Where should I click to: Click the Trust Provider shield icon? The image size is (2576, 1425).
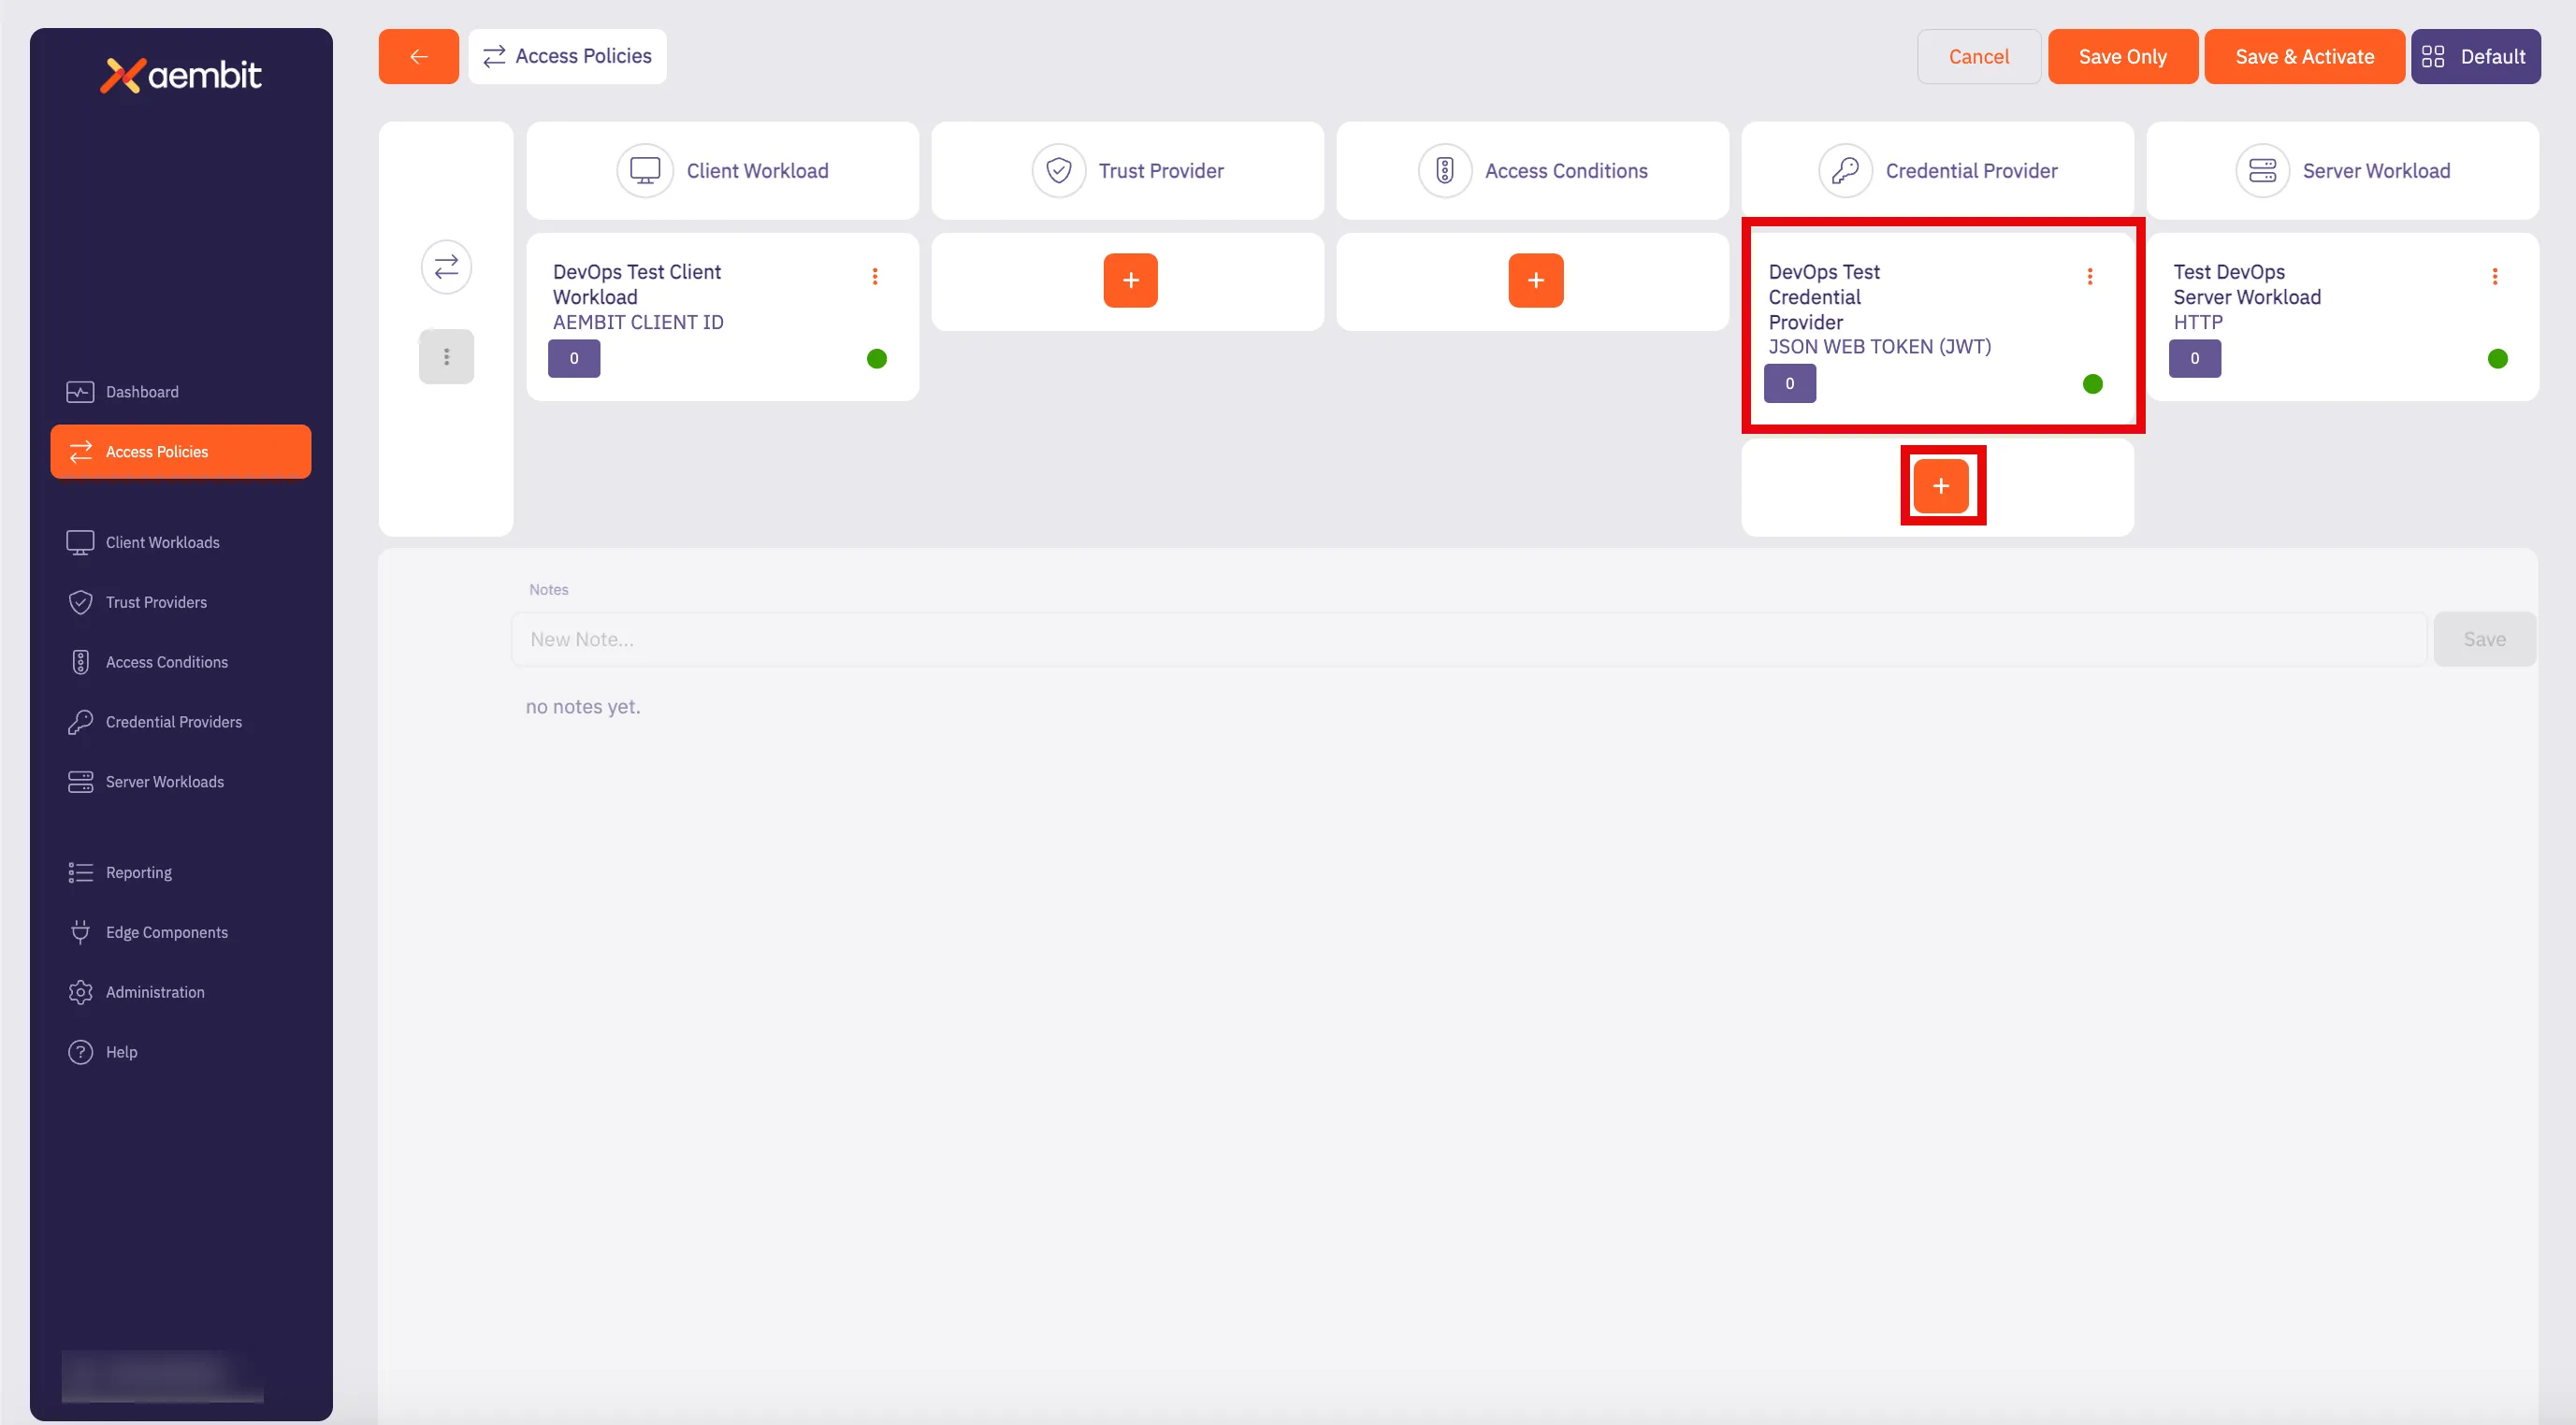click(x=1058, y=171)
